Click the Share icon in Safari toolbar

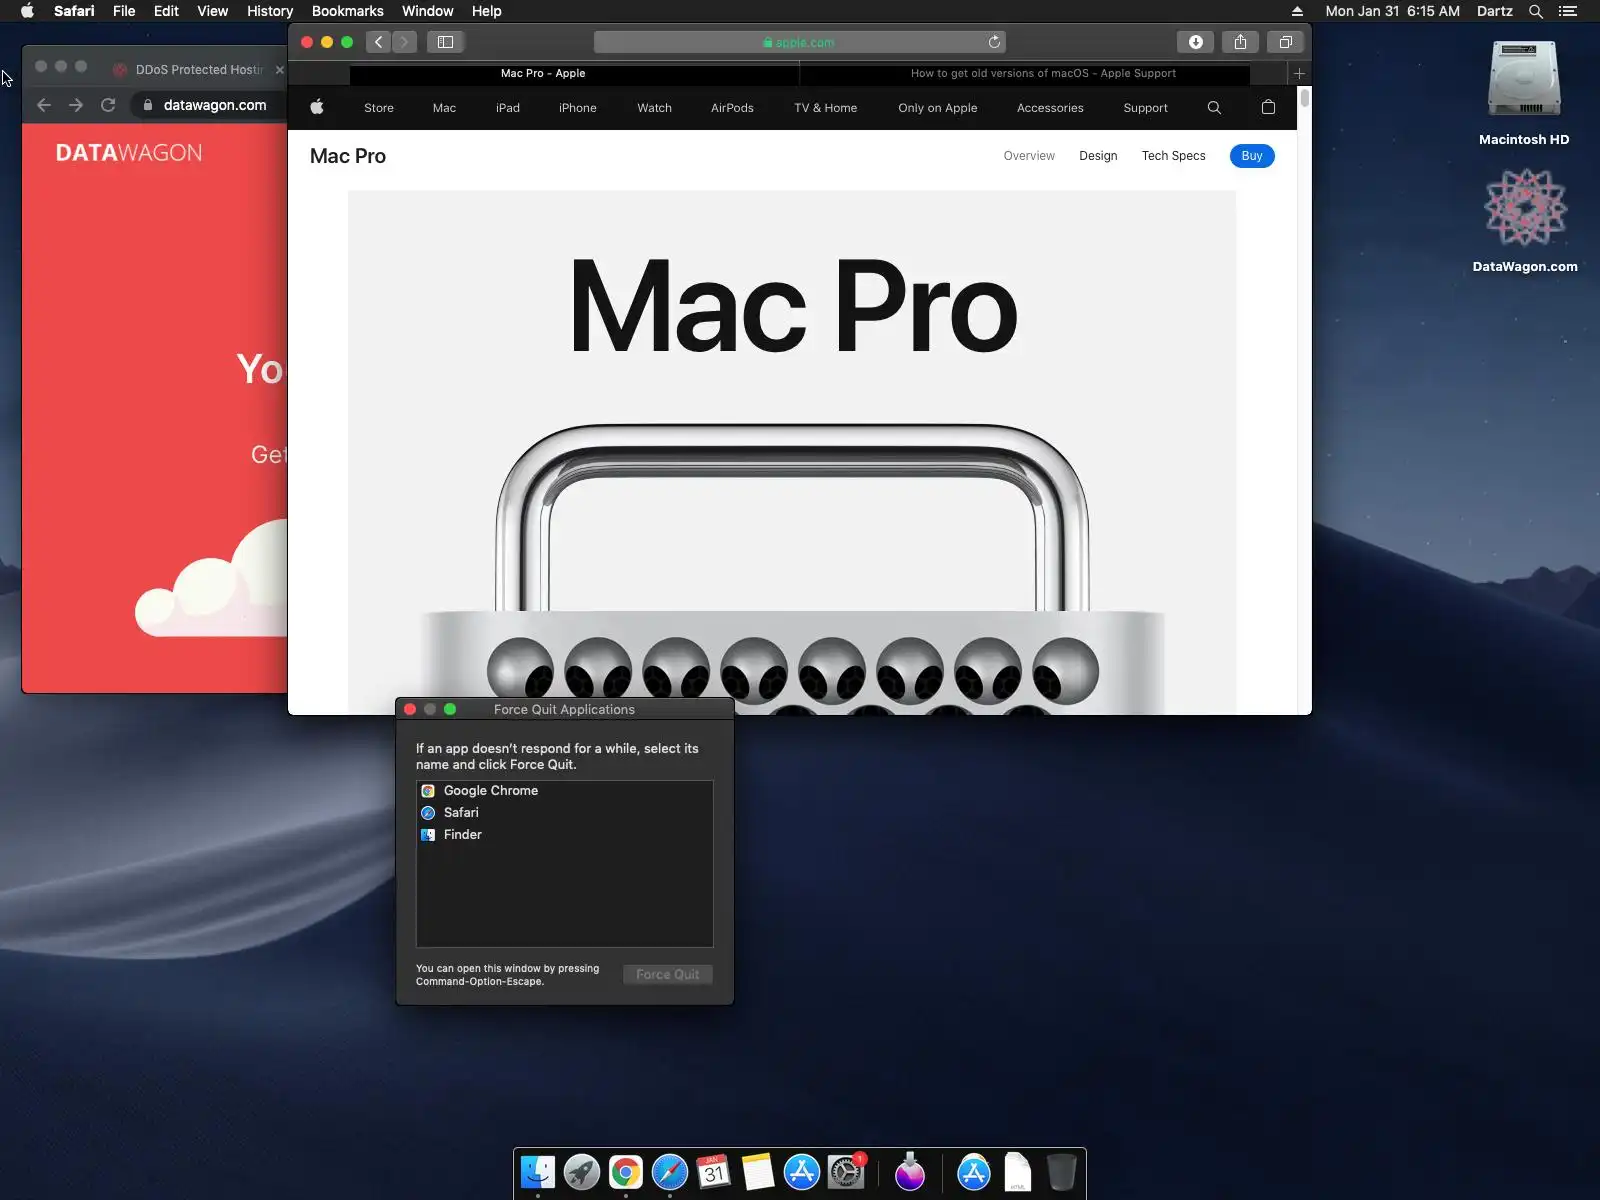click(1240, 42)
